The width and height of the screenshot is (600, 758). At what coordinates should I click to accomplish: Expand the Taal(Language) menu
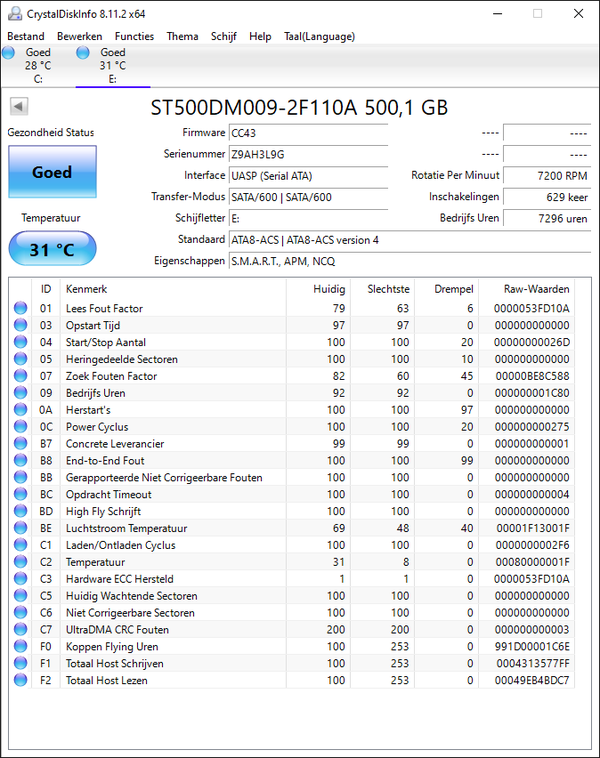tap(319, 36)
